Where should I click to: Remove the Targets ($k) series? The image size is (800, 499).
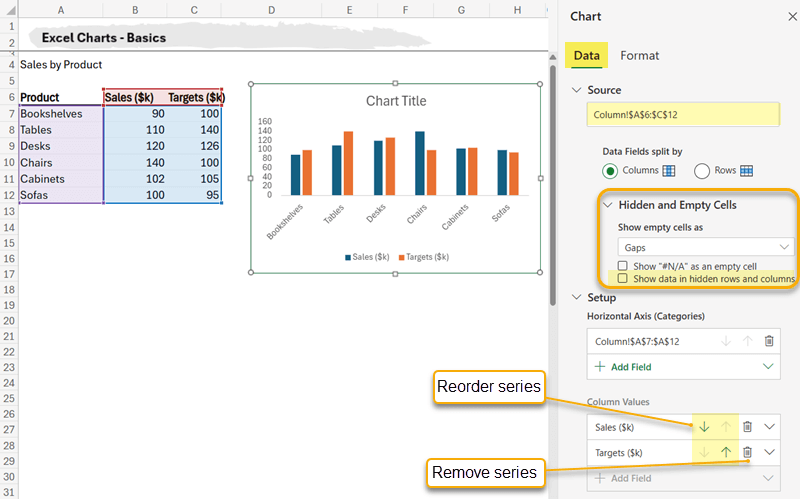[747, 452]
